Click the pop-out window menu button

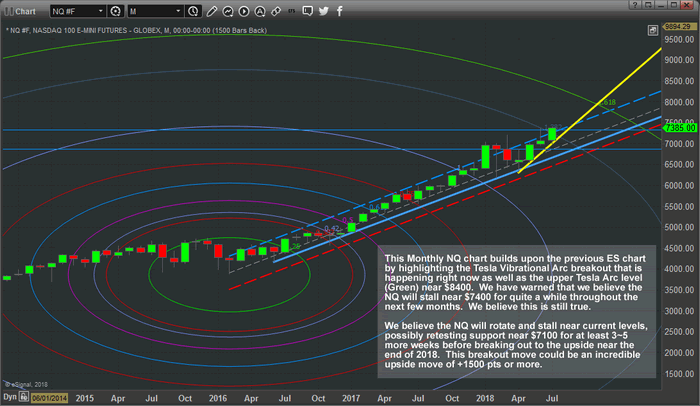[x=648, y=5]
